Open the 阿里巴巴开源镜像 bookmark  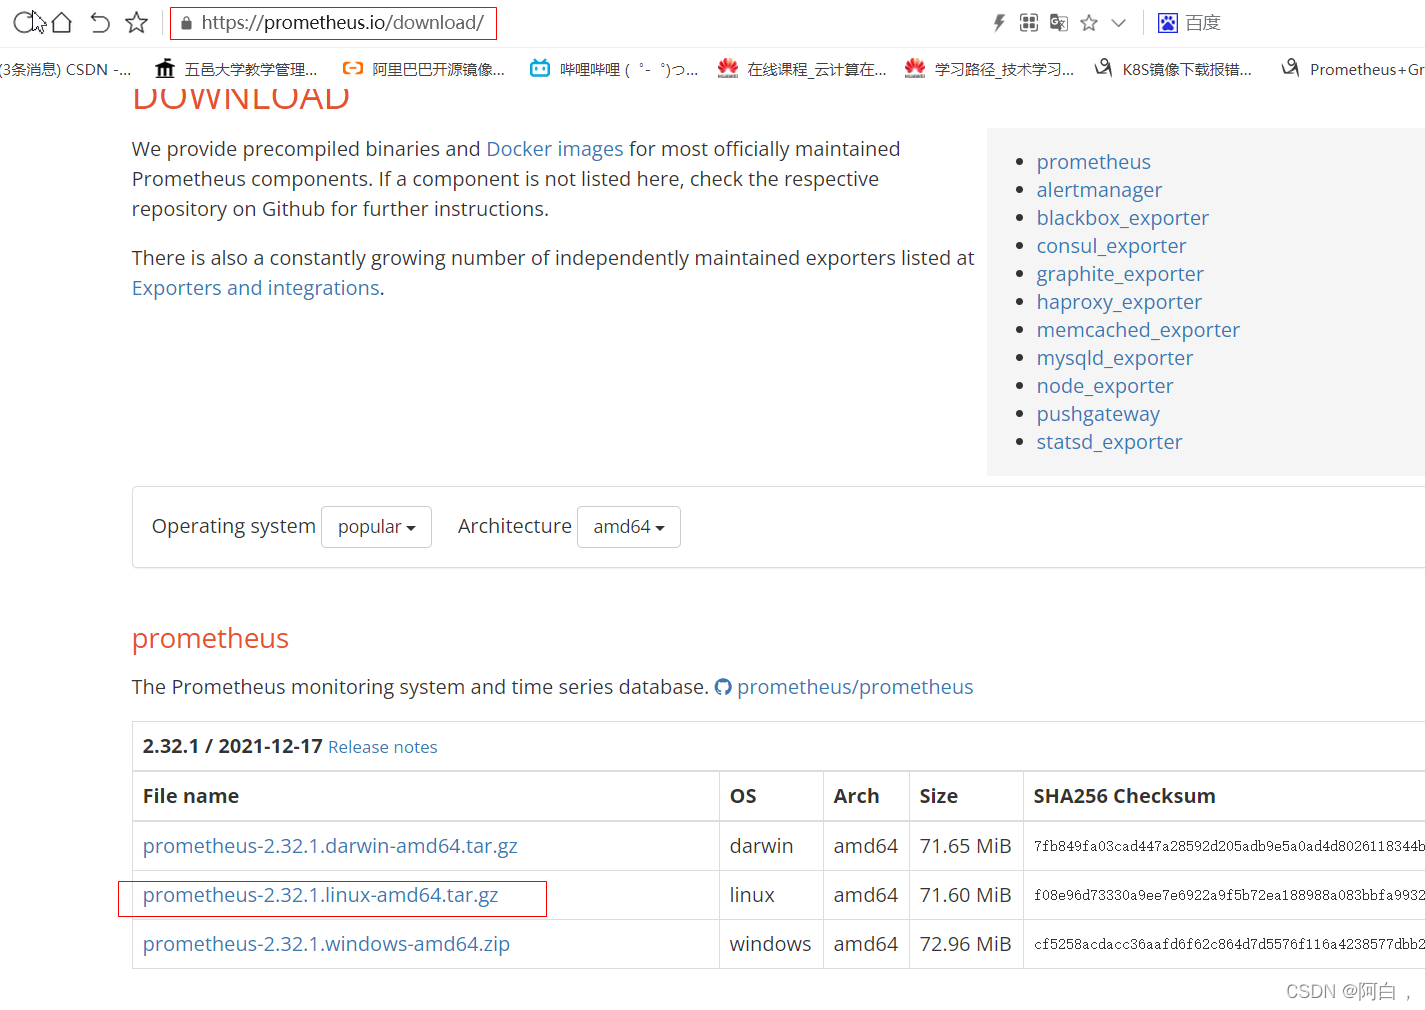tap(424, 69)
